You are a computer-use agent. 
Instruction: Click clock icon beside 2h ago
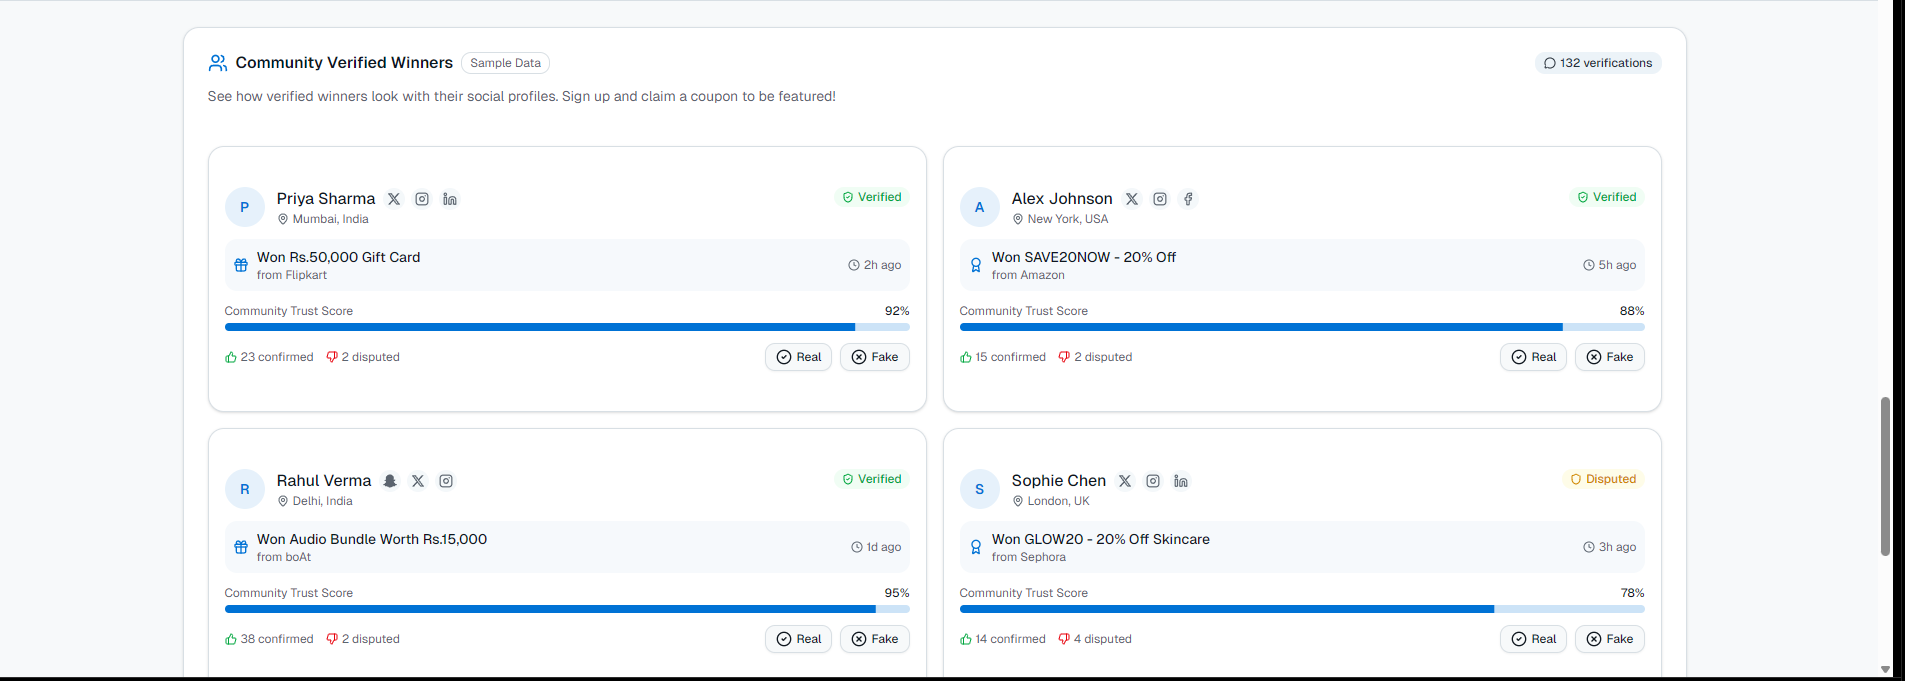[x=854, y=265]
